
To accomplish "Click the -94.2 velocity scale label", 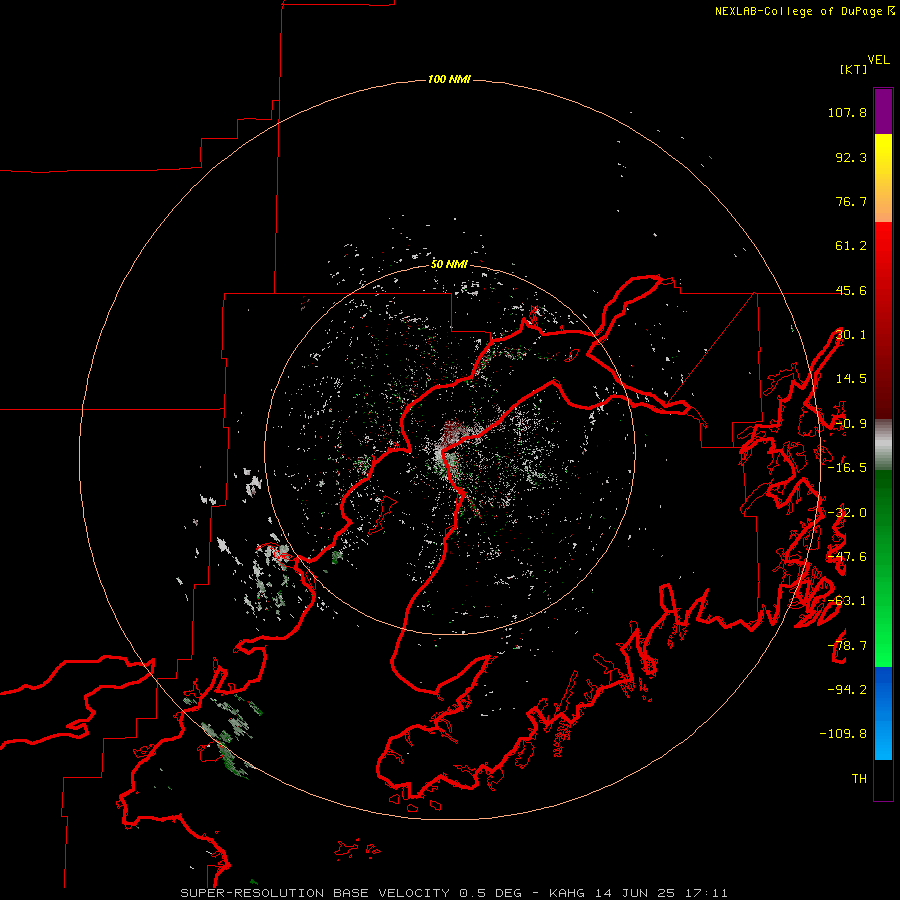I will [847, 690].
